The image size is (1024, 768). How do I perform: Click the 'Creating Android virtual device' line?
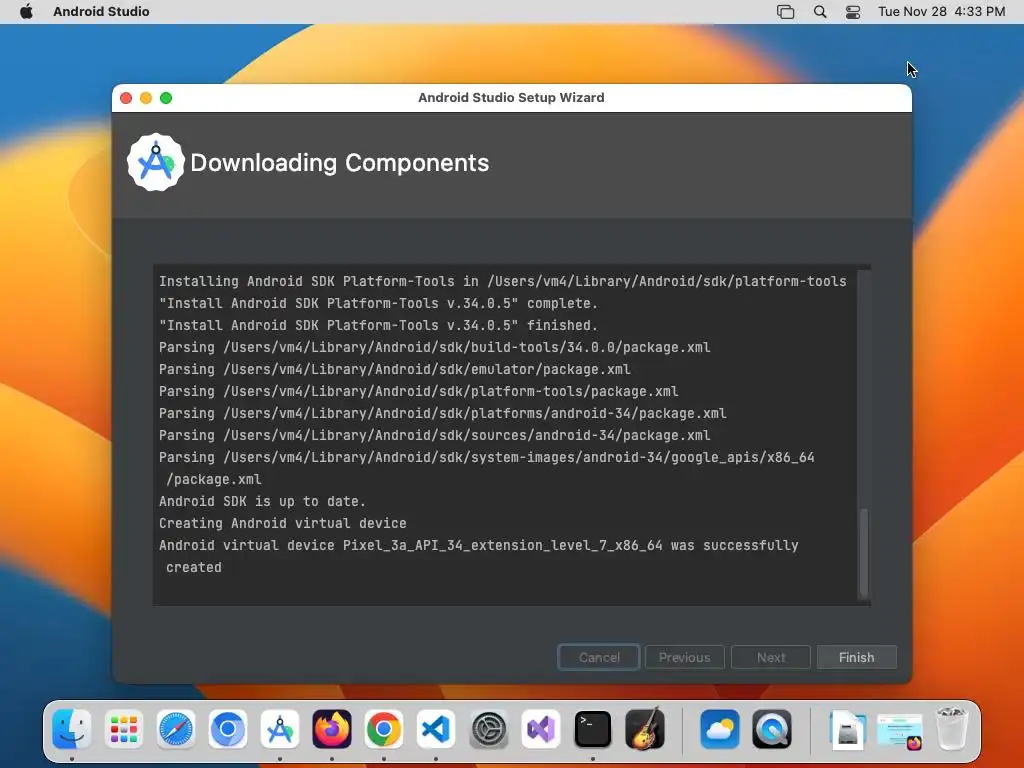pyautogui.click(x=283, y=523)
